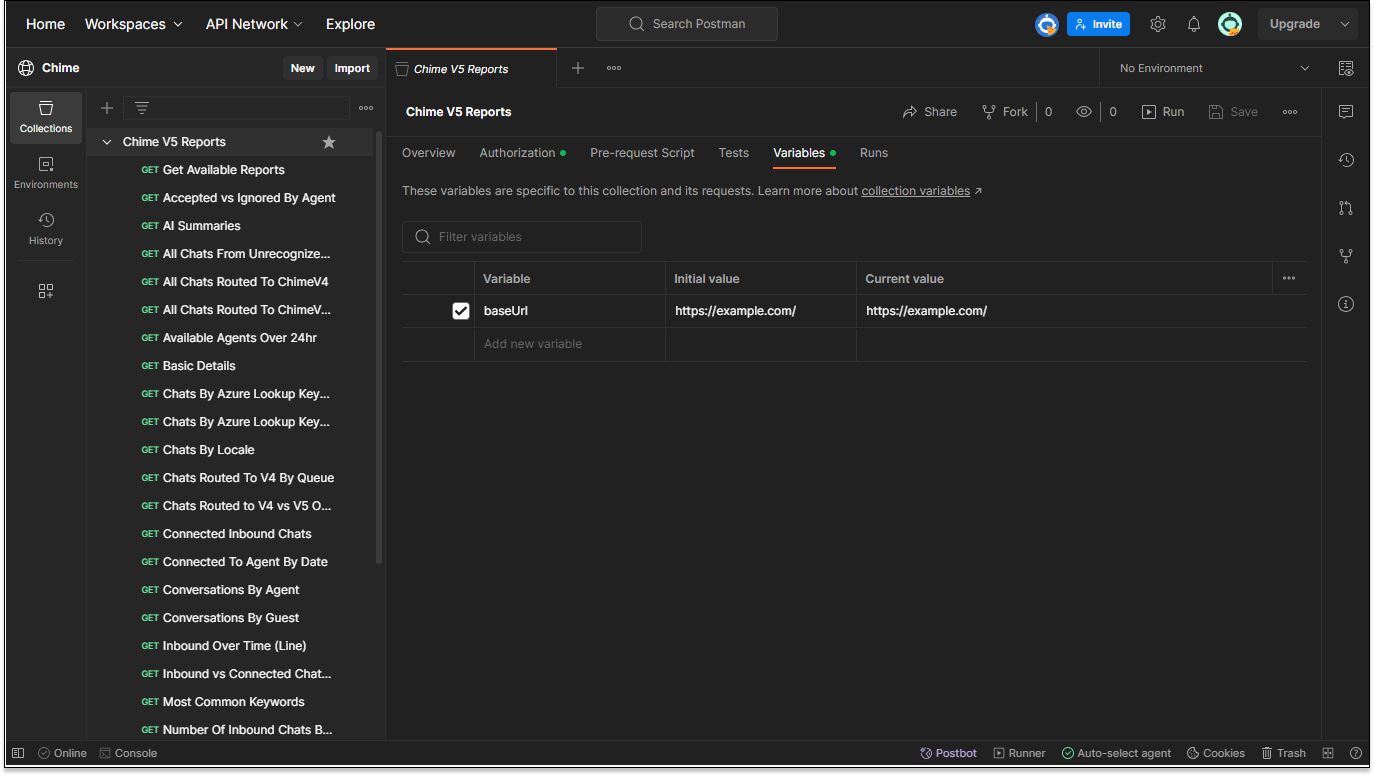Open Cookies in the status bar
1374x776 pixels.
(1215, 753)
